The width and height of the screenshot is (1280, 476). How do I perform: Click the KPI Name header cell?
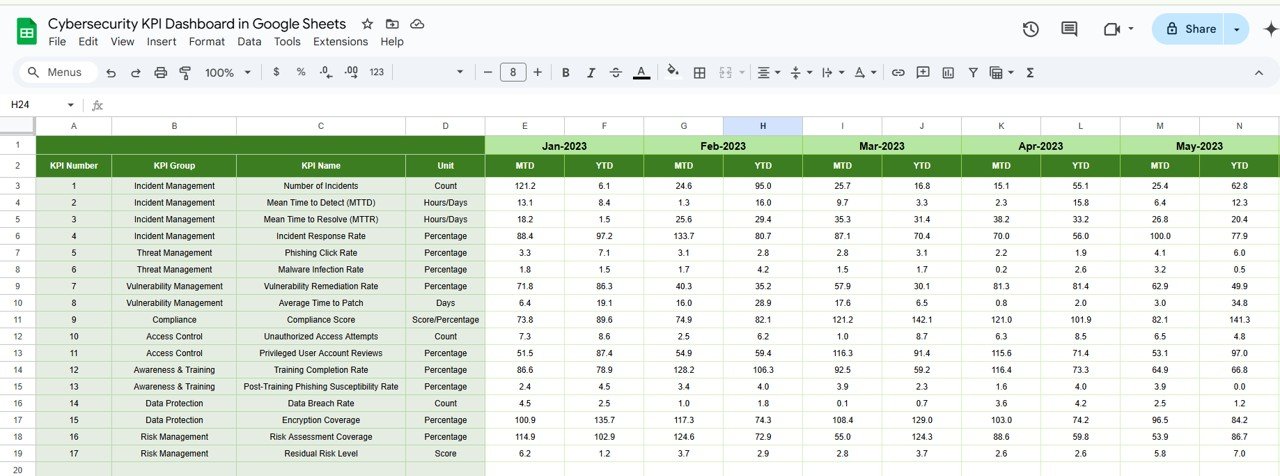tap(321, 165)
